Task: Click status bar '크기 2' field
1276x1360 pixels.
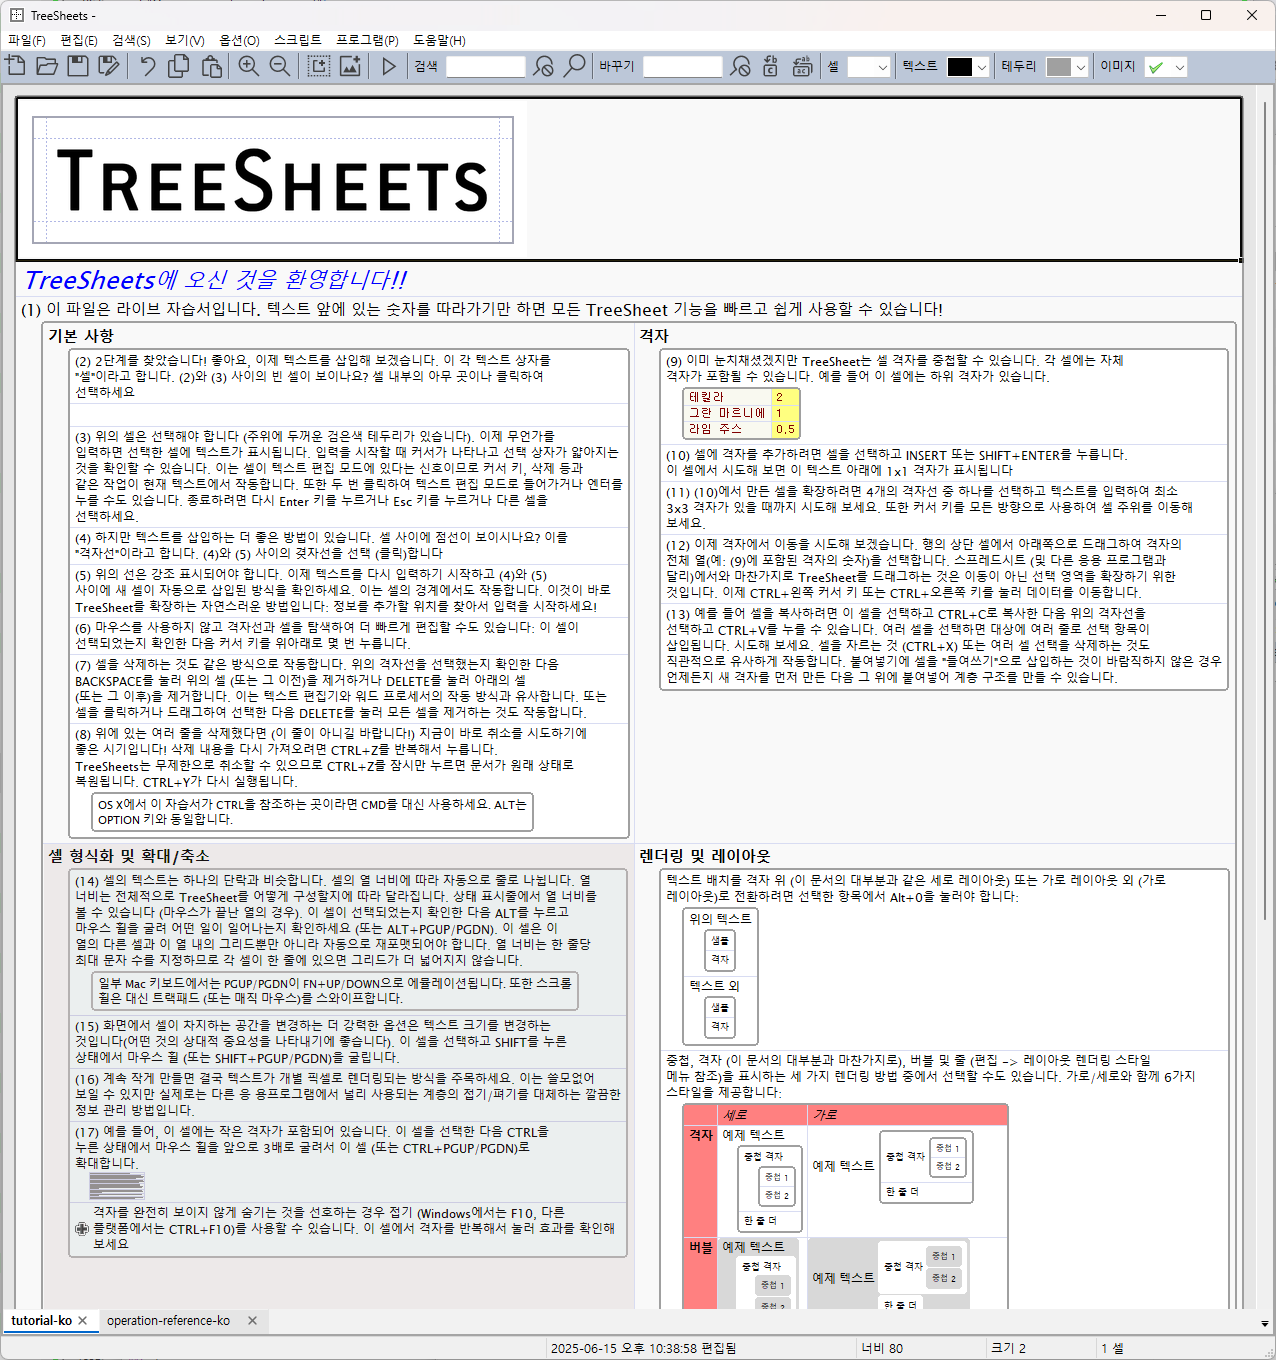Action: coord(1009,1348)
